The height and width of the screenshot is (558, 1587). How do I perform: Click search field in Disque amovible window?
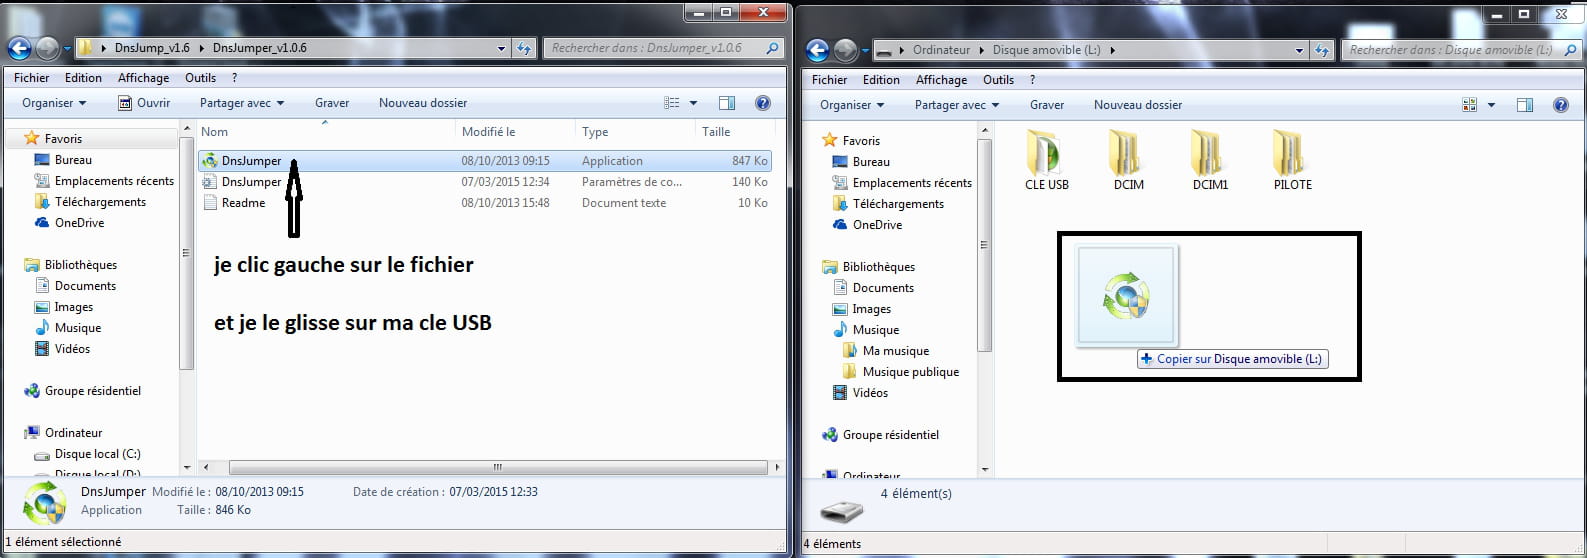point(1451,50)
